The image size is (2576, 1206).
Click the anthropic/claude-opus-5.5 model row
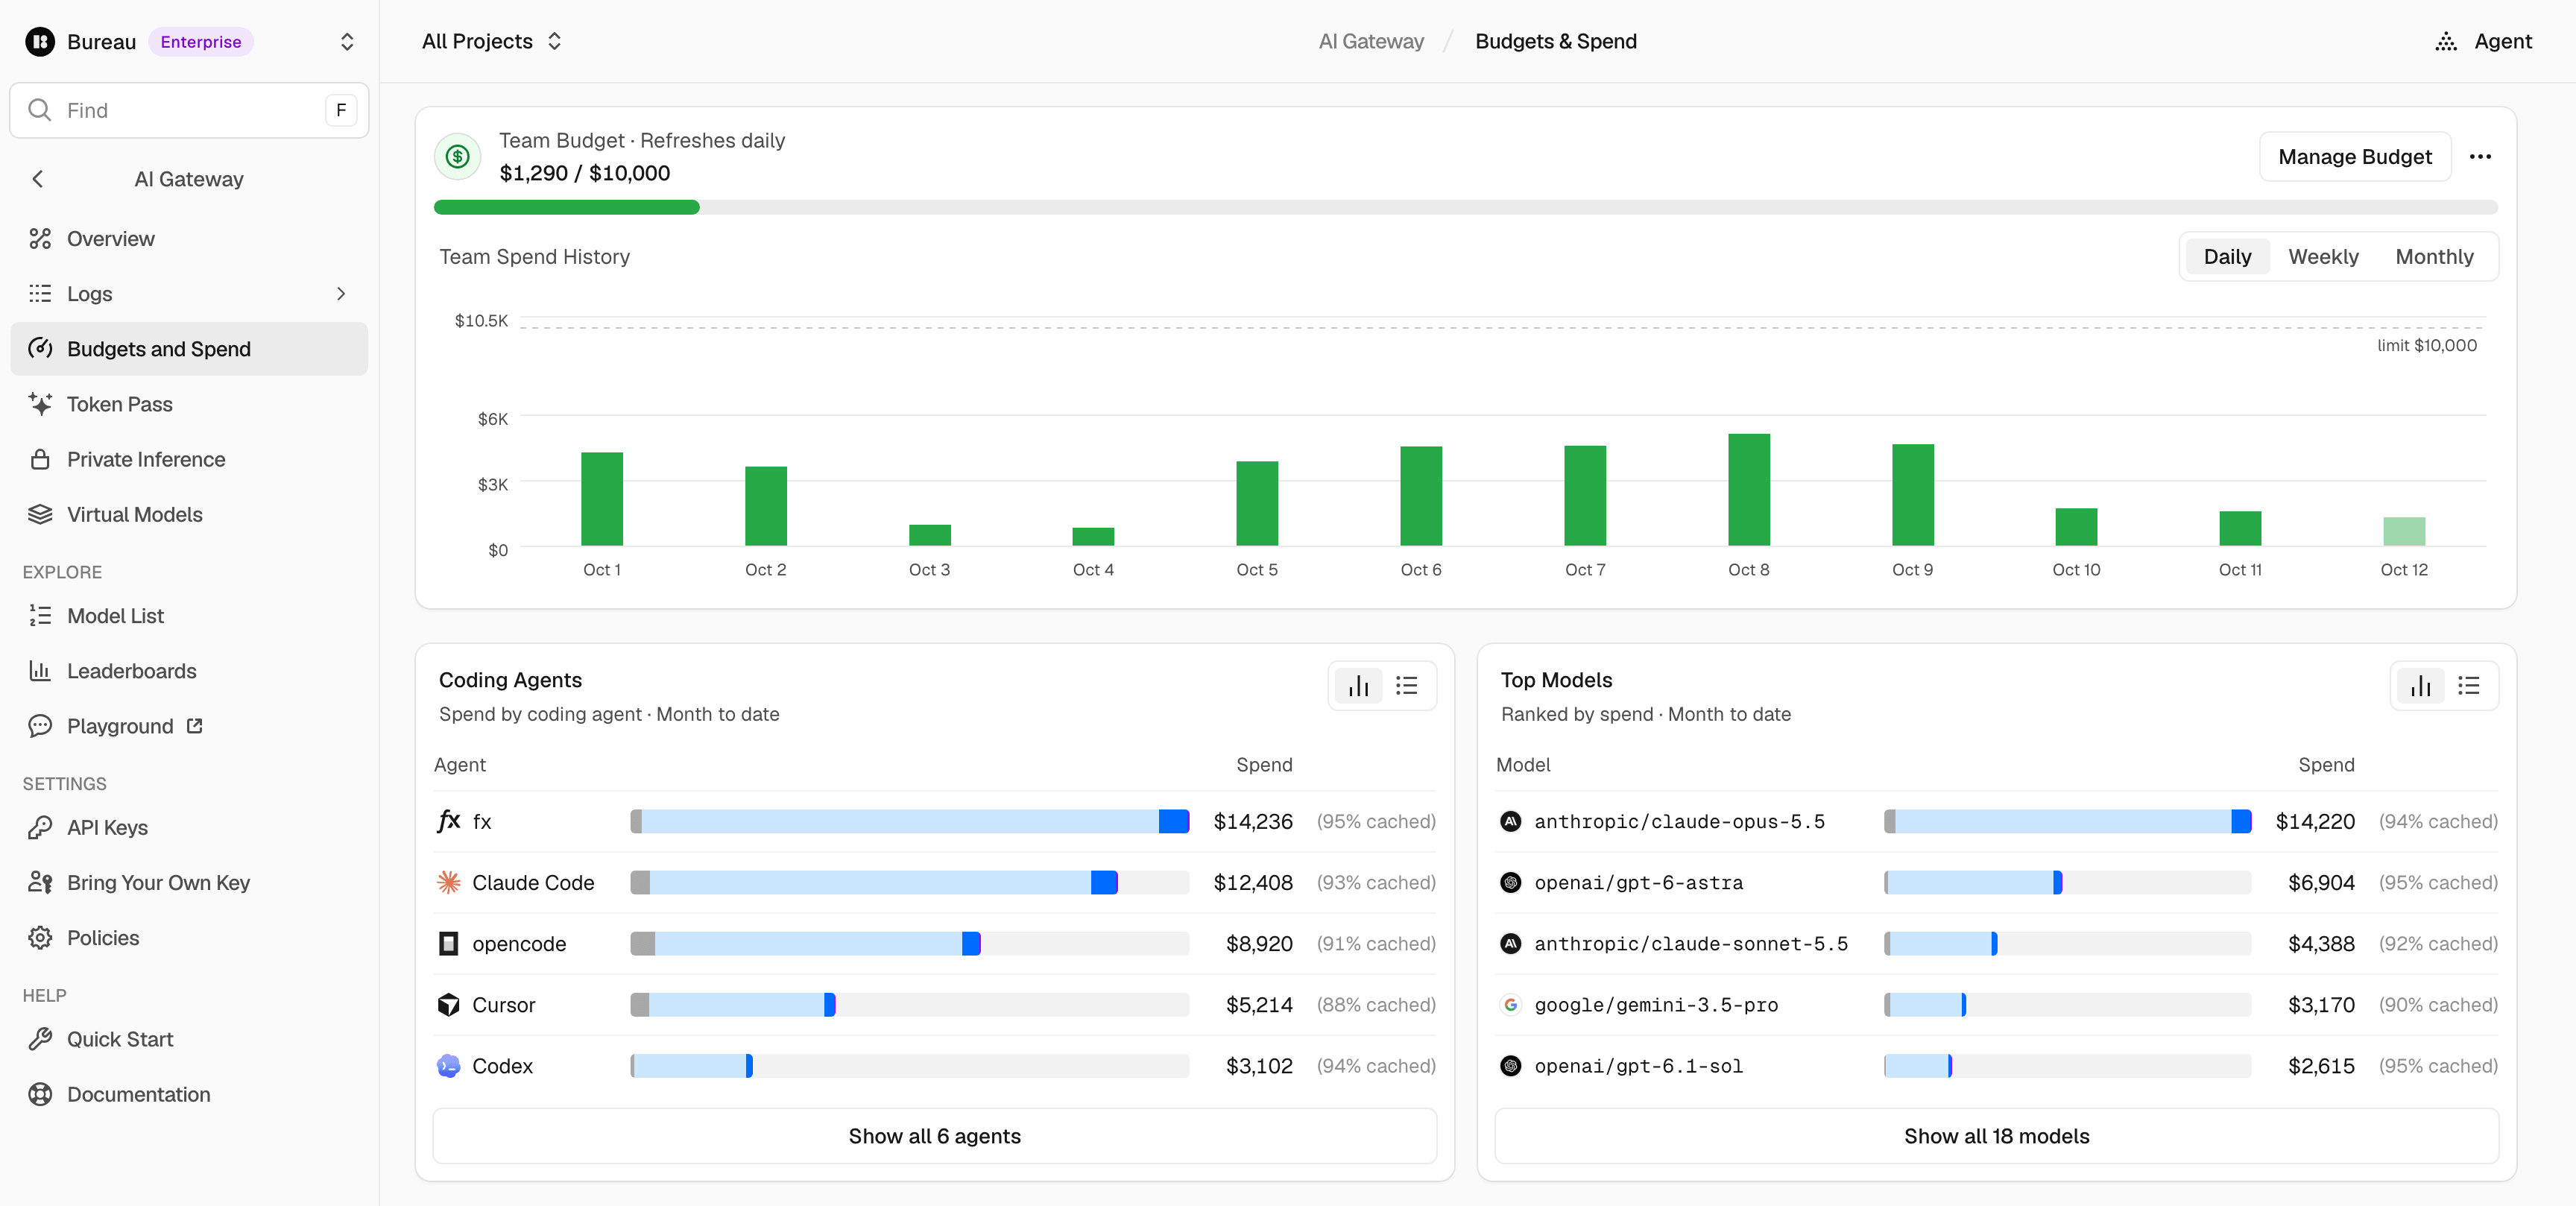[1996, 822]
